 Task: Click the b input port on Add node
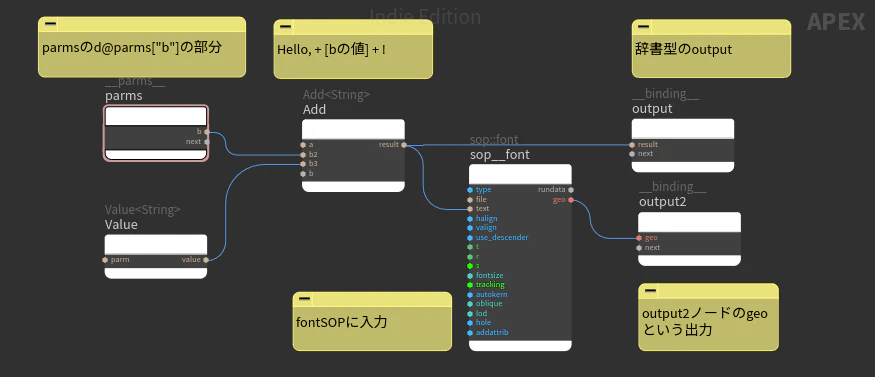(x=303, y=173)
